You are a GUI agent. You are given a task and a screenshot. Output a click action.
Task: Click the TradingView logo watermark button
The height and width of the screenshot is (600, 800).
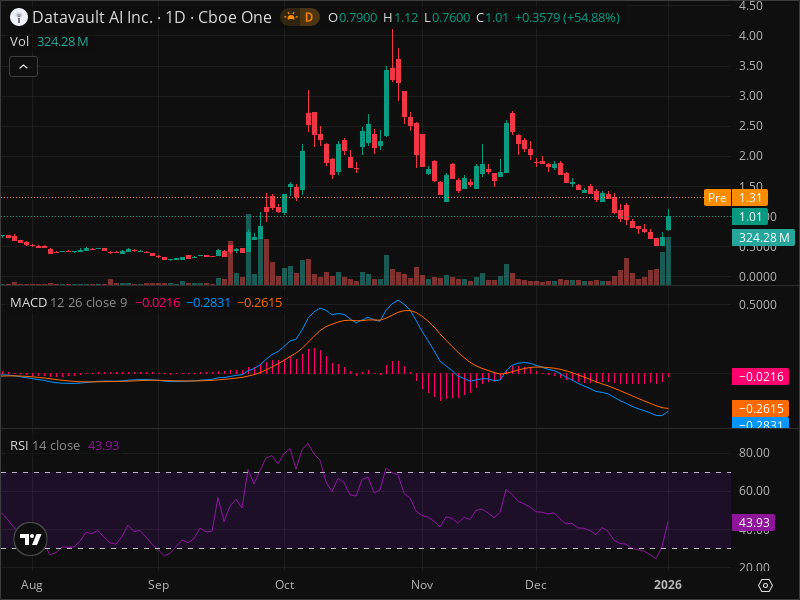(x=31, y=539)
